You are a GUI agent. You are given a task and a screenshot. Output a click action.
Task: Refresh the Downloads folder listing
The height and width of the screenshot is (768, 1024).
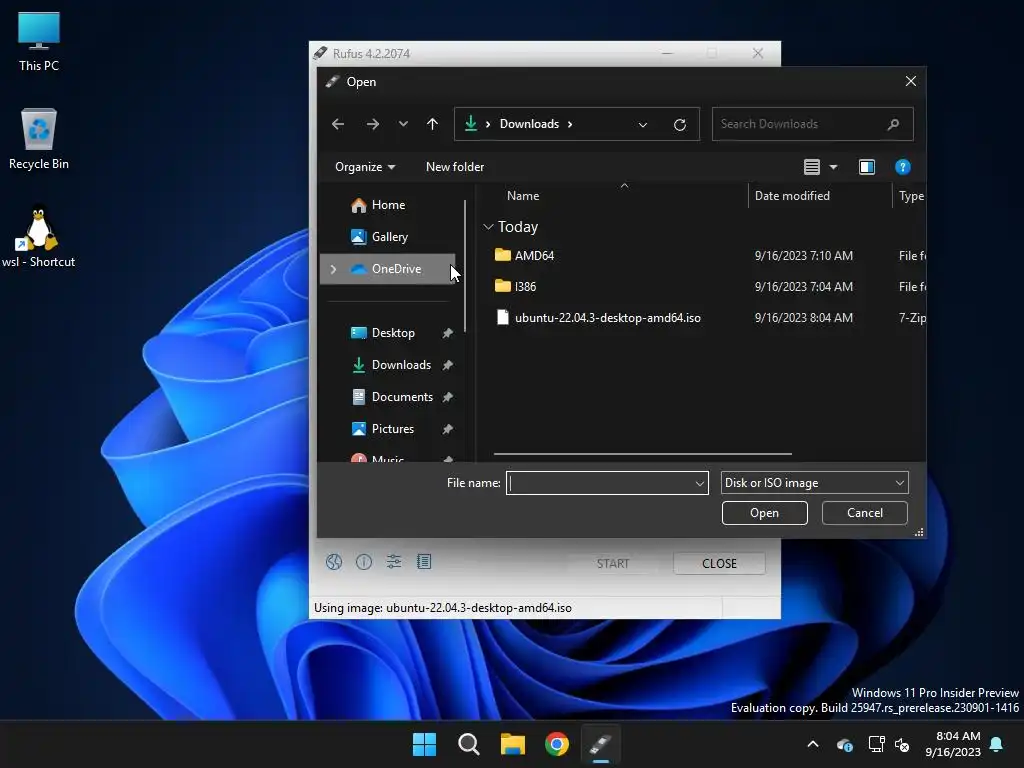click(680, 125)
